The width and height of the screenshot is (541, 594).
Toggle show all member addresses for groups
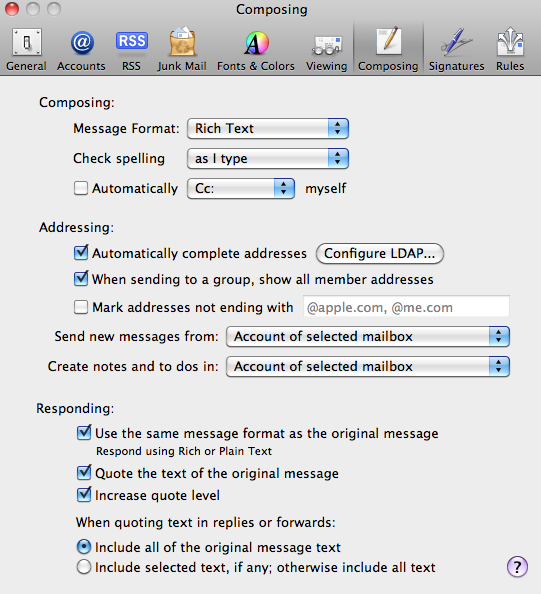point(81,279)
